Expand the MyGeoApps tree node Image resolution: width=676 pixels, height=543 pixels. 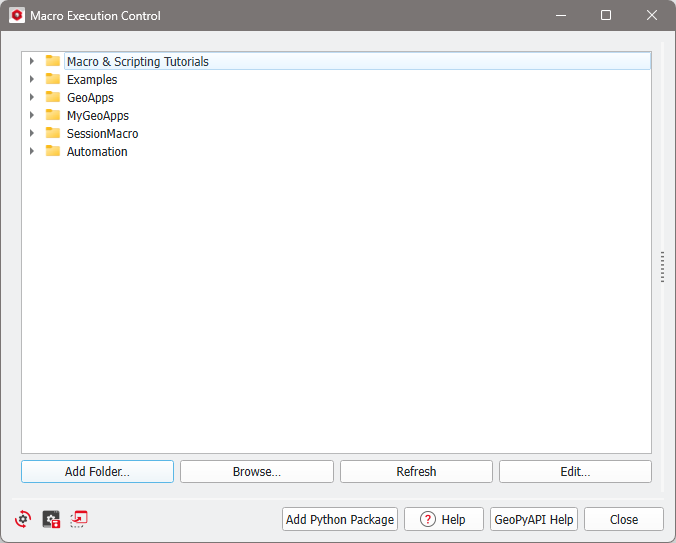point(31,115)
